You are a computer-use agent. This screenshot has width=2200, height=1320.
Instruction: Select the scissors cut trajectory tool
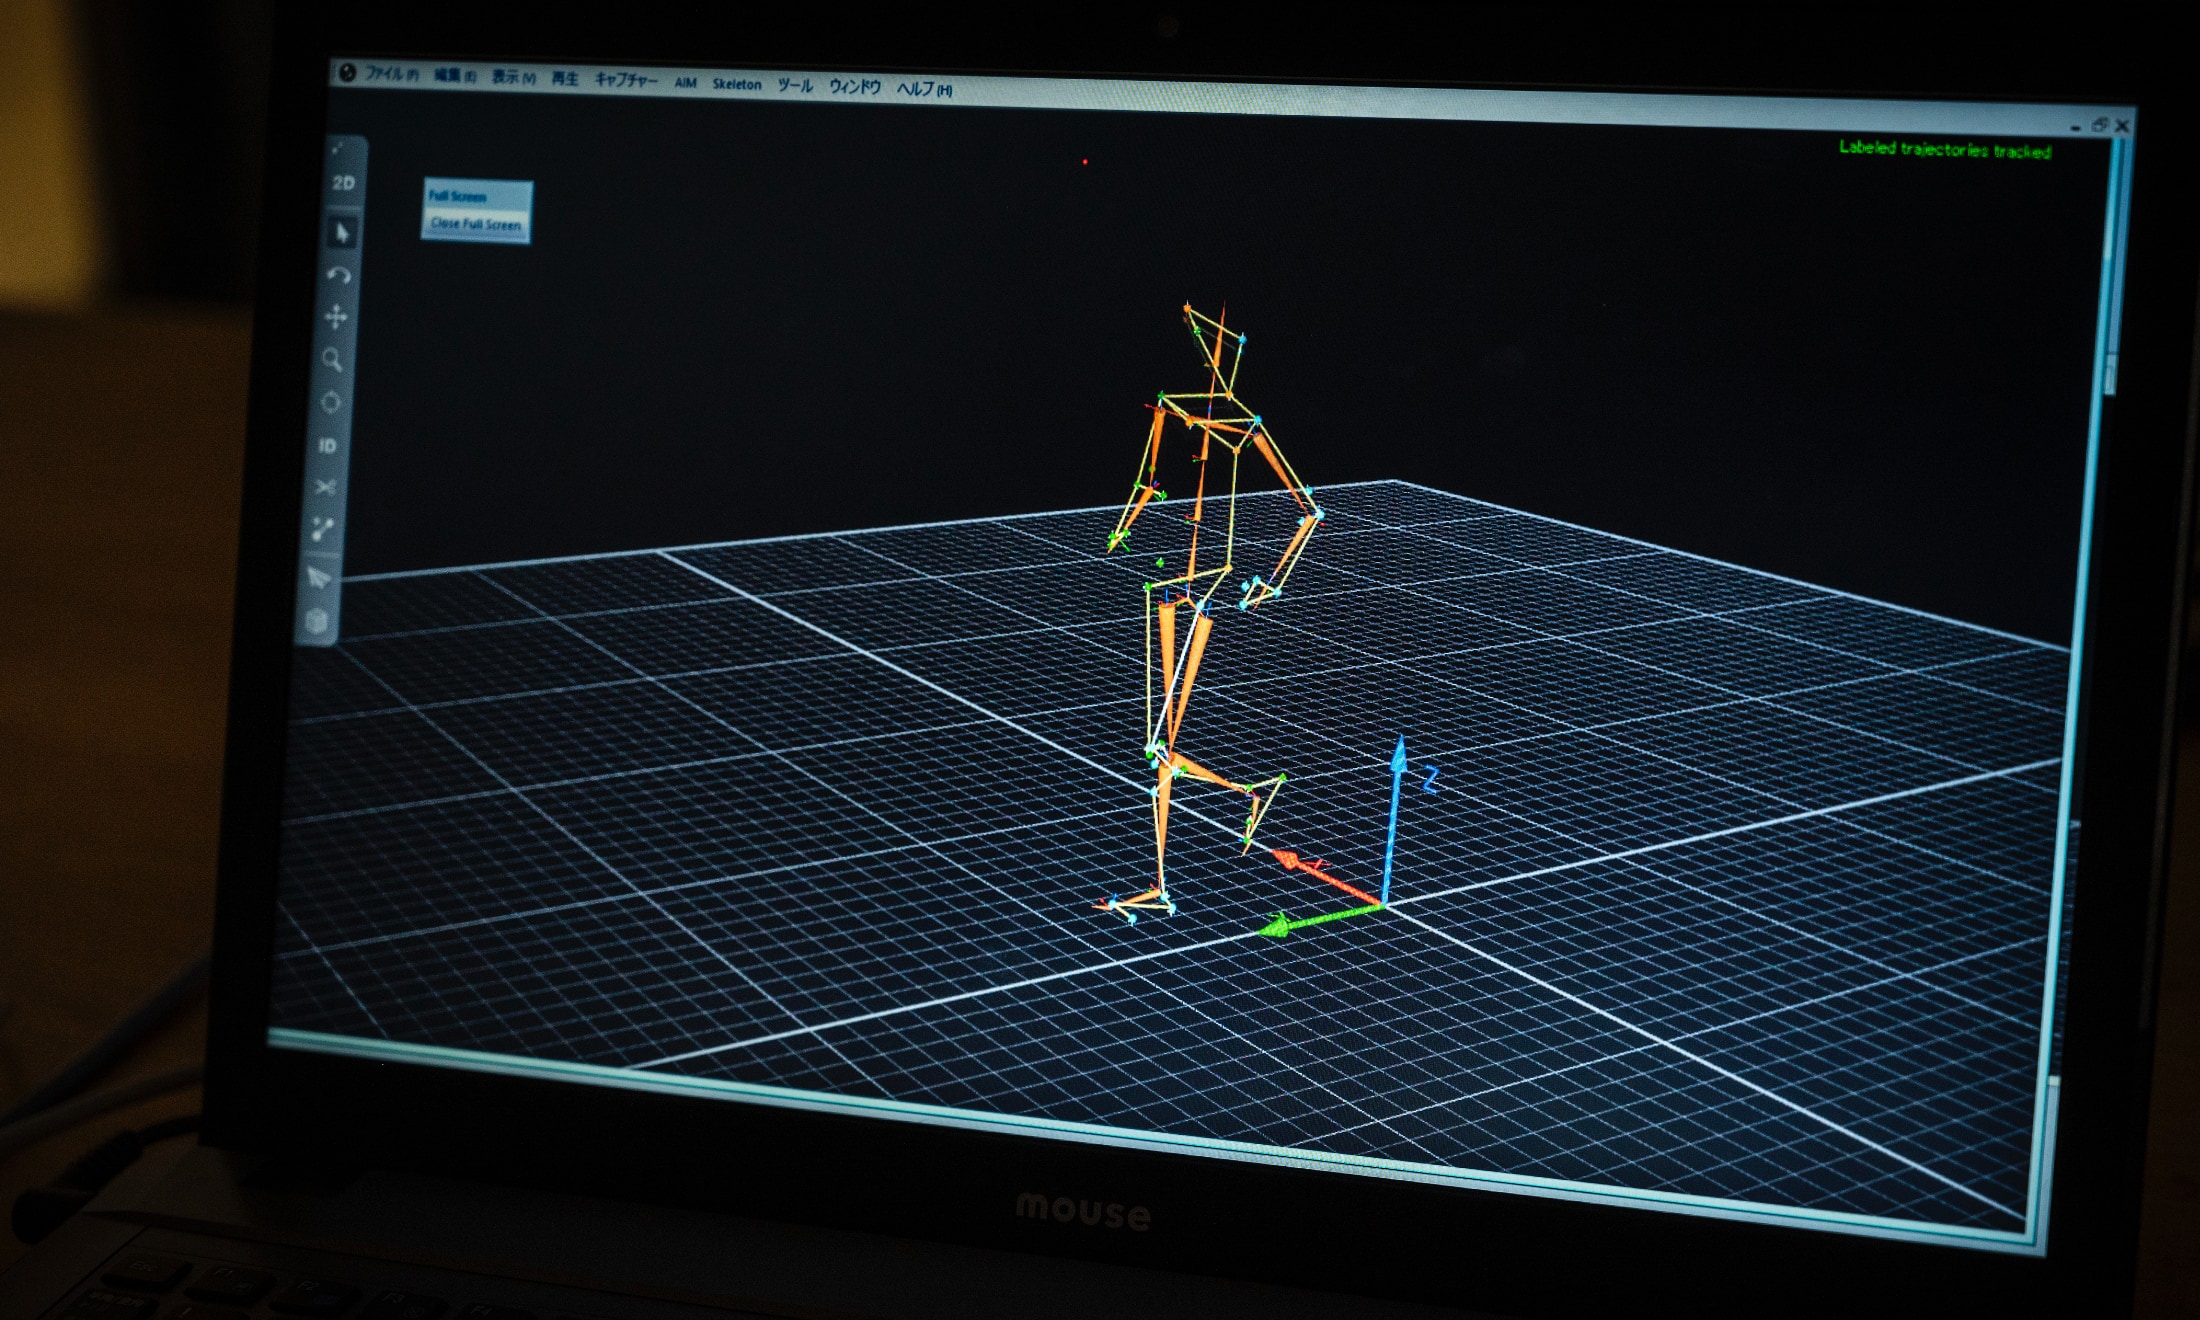(325, 487)
